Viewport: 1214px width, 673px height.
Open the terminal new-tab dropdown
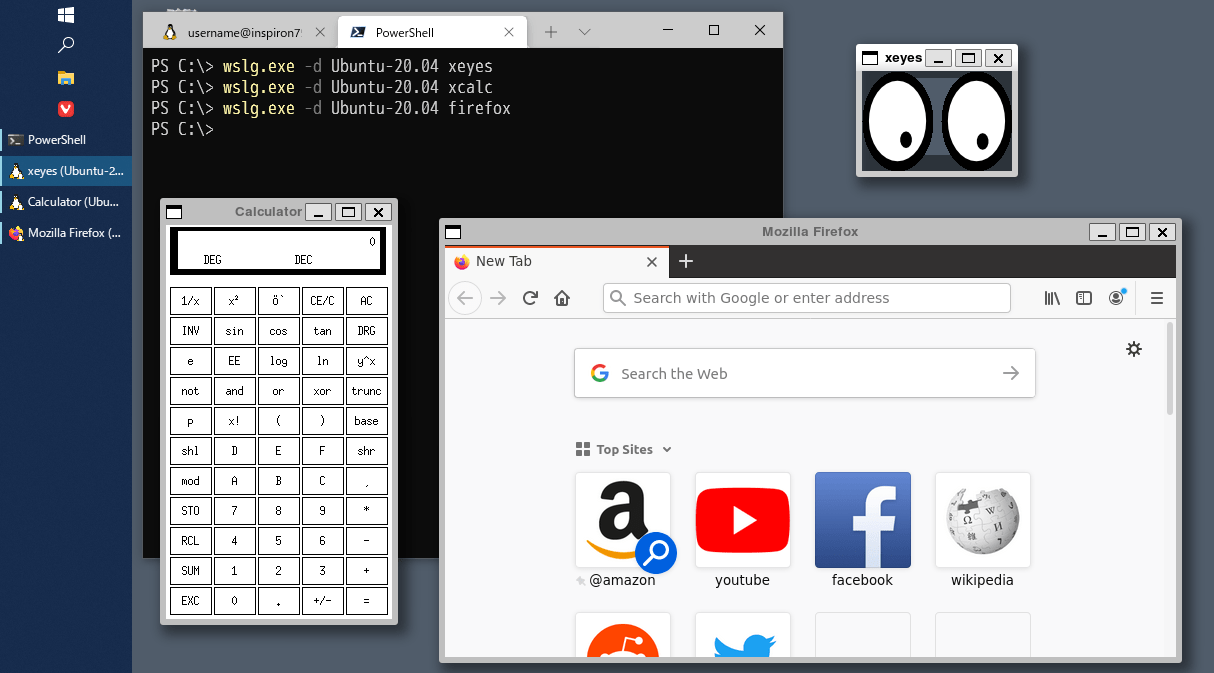coord(585,31)
